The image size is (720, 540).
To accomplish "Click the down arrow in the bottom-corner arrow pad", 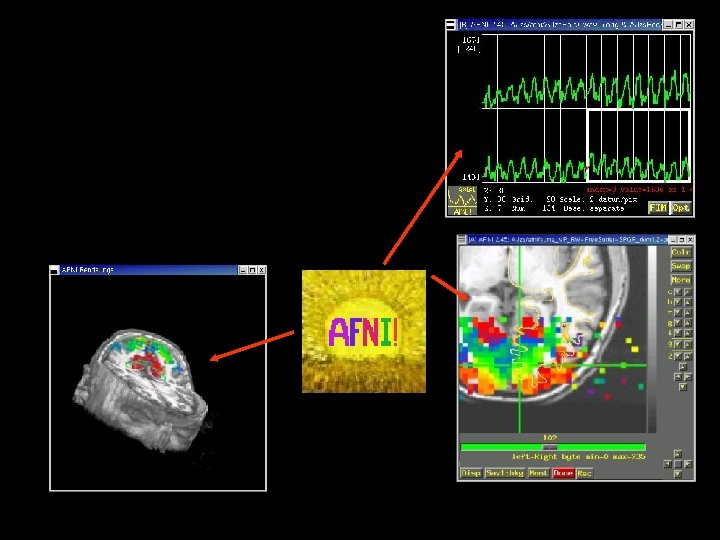I will click(678, 474).
